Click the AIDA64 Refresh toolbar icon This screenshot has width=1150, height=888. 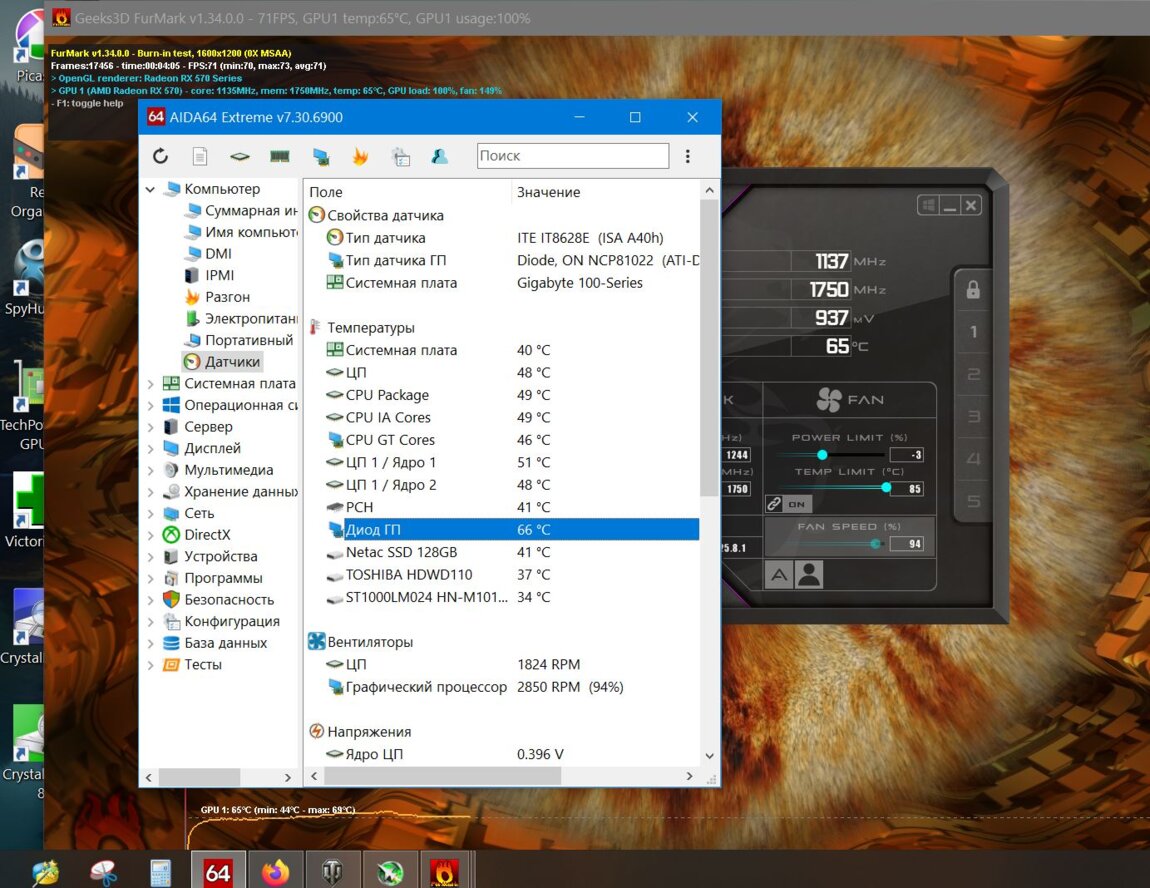[x=160, y=156]
